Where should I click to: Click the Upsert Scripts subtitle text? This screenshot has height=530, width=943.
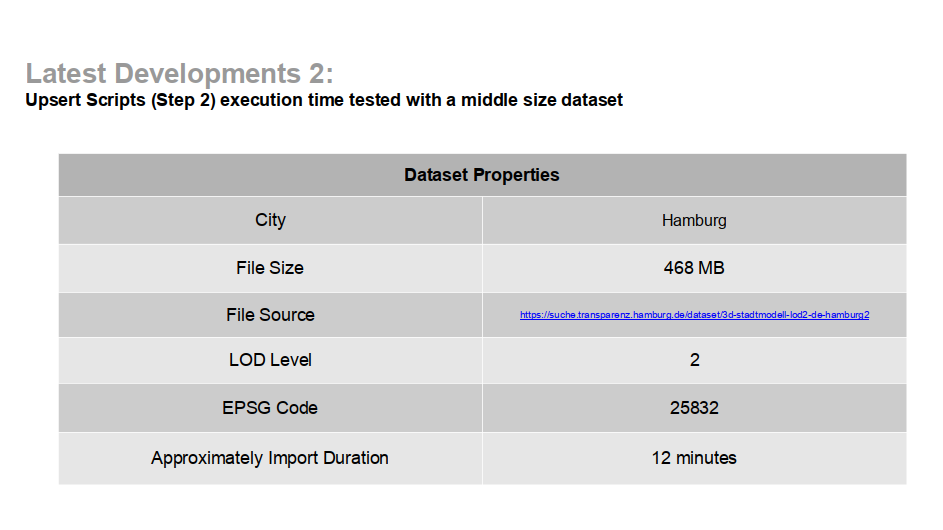point(324,100)
